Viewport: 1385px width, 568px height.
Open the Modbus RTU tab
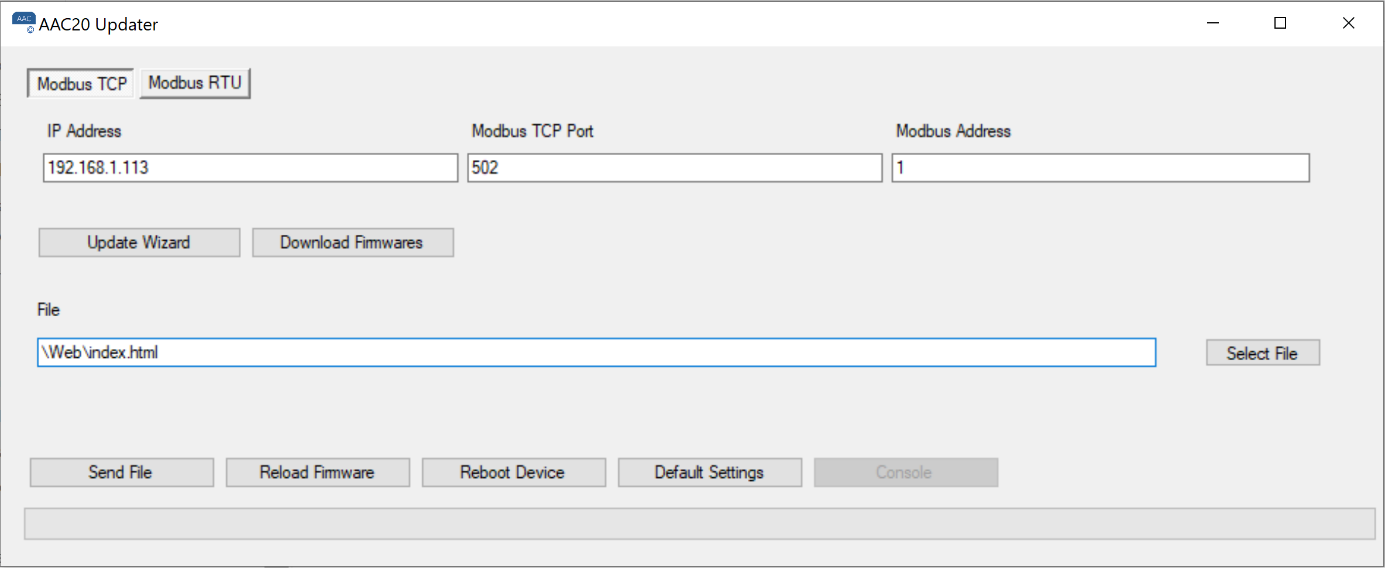pyautogui.click(x=195, y=83)
